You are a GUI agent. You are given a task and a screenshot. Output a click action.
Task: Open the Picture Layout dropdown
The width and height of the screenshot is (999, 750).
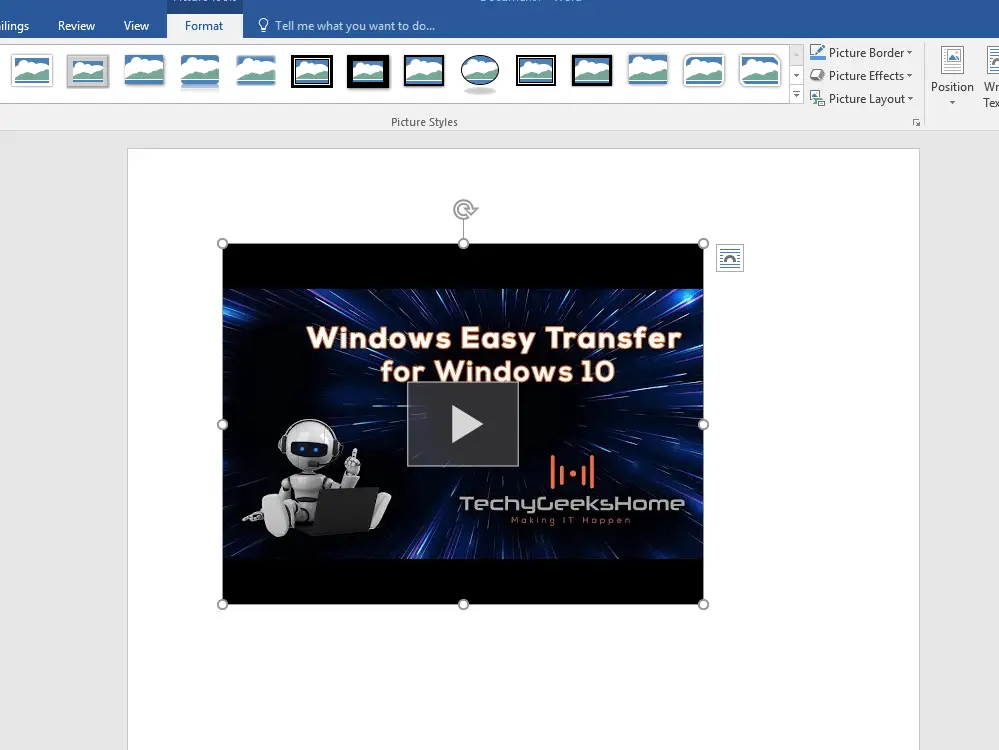(x=861, y=98)
